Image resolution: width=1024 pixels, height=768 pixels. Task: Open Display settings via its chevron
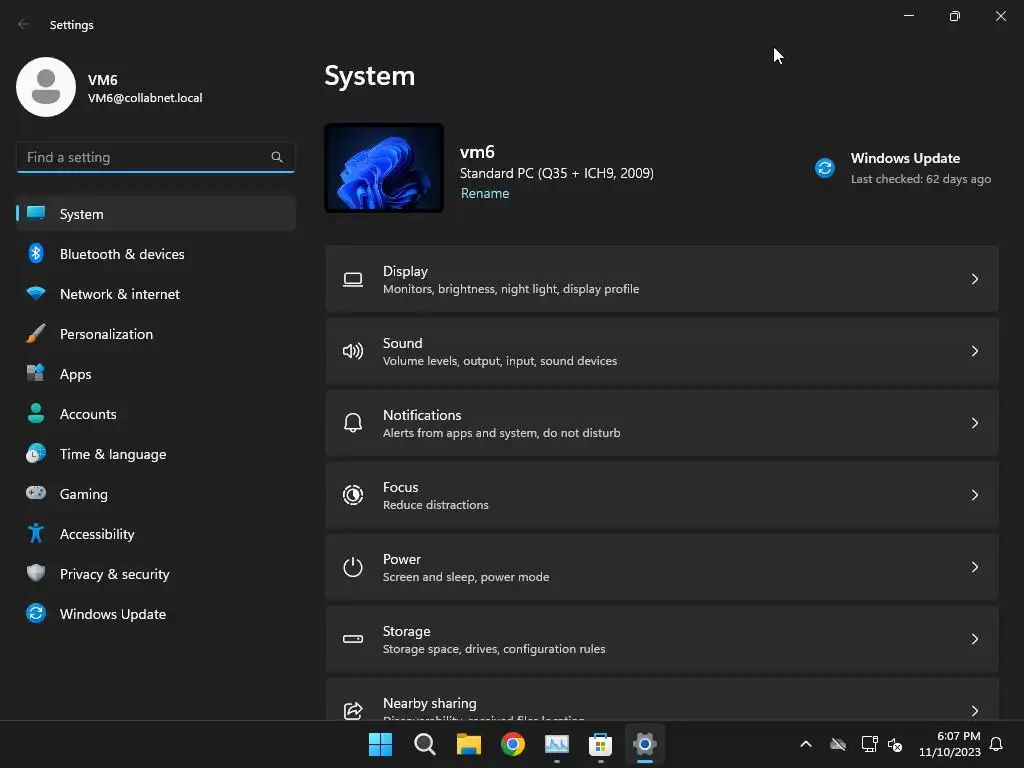(974, 279)
